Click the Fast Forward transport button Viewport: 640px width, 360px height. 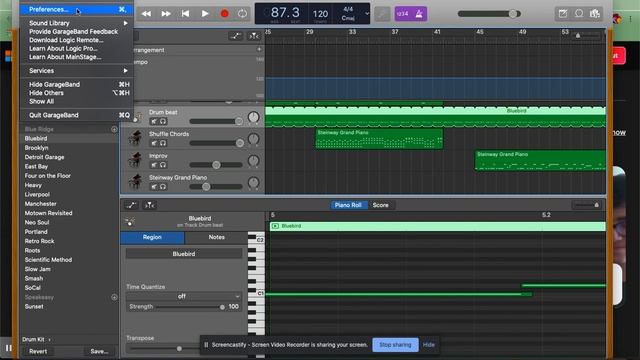[166, 13]
